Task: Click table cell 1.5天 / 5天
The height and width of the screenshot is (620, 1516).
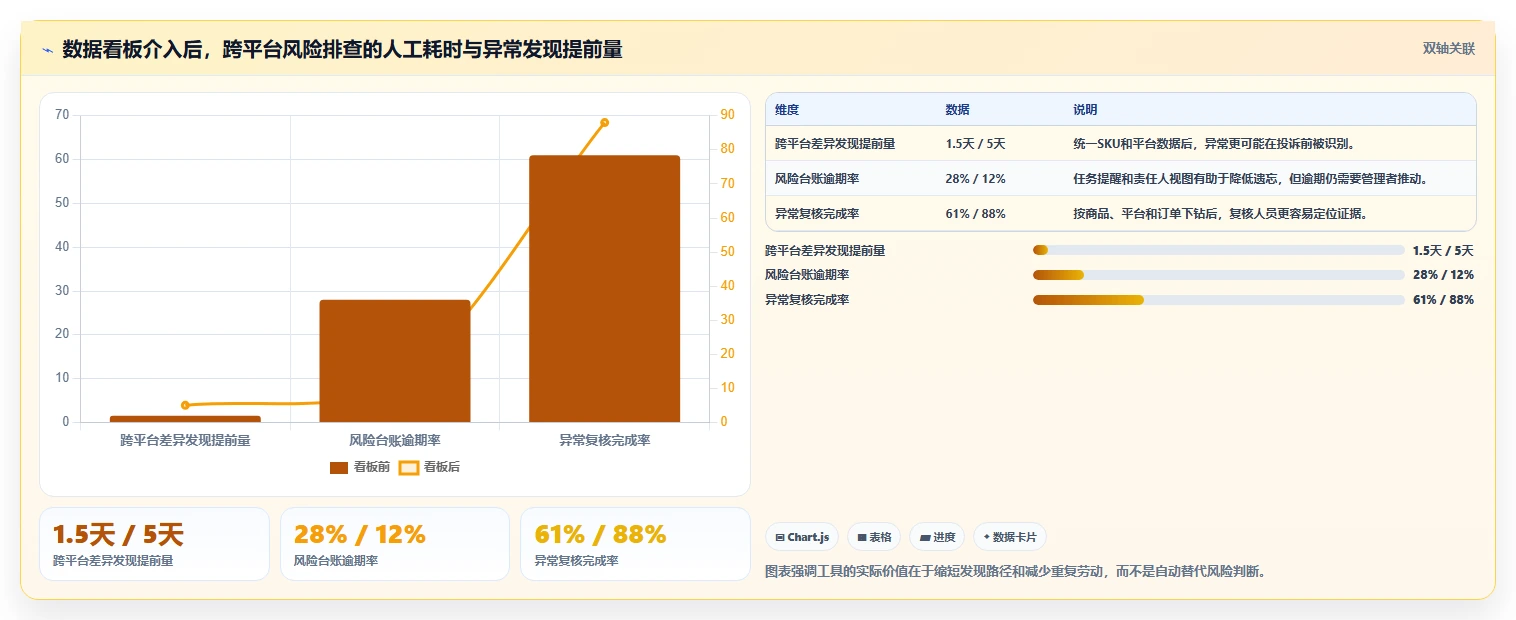Action: click(975, 144)
